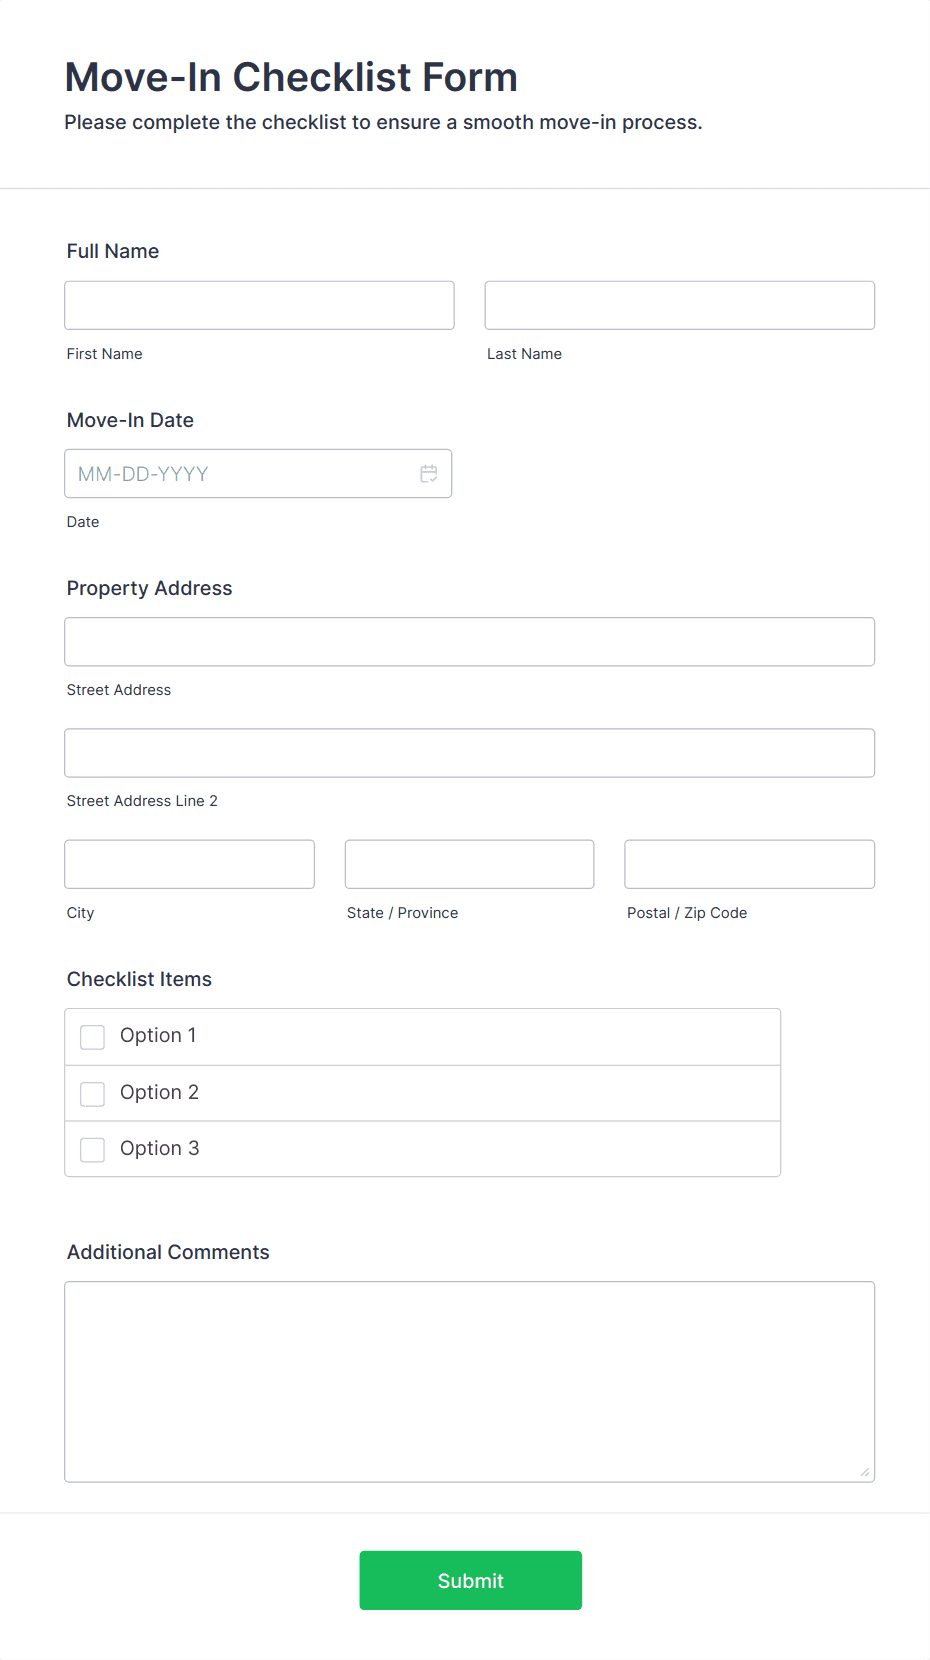Viewport: 930px width, 1660px height.
Task: Click the First Name input field
Action: pyautogui.click(x=258, y=305)
